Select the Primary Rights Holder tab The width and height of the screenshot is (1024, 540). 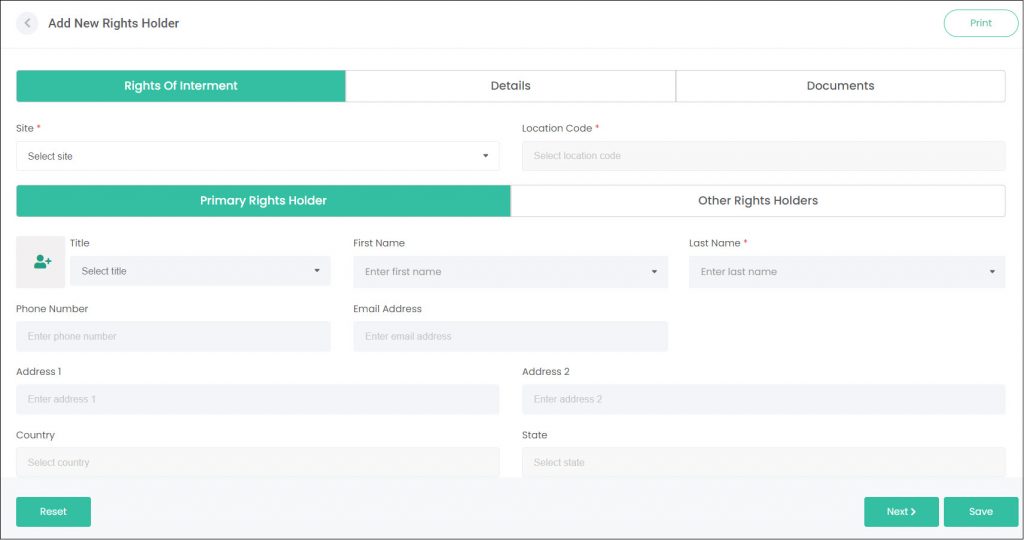tap(263, 201)
